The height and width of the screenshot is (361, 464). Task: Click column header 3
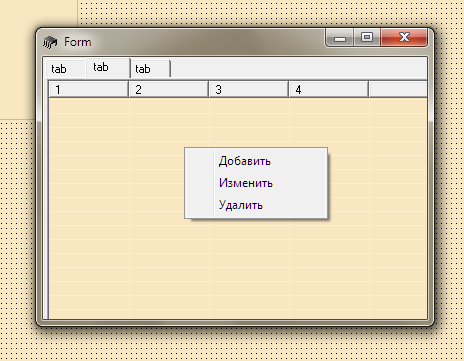pos(249,89)
